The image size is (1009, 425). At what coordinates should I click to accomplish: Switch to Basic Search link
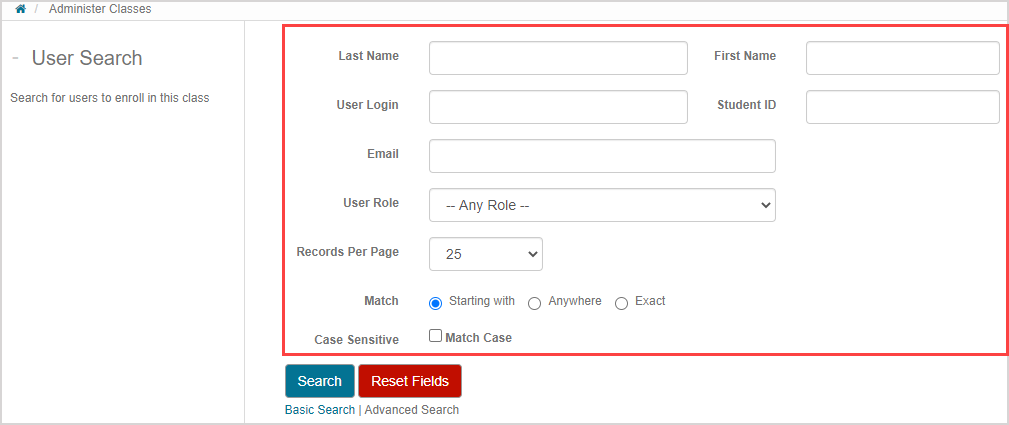[320, 410]
